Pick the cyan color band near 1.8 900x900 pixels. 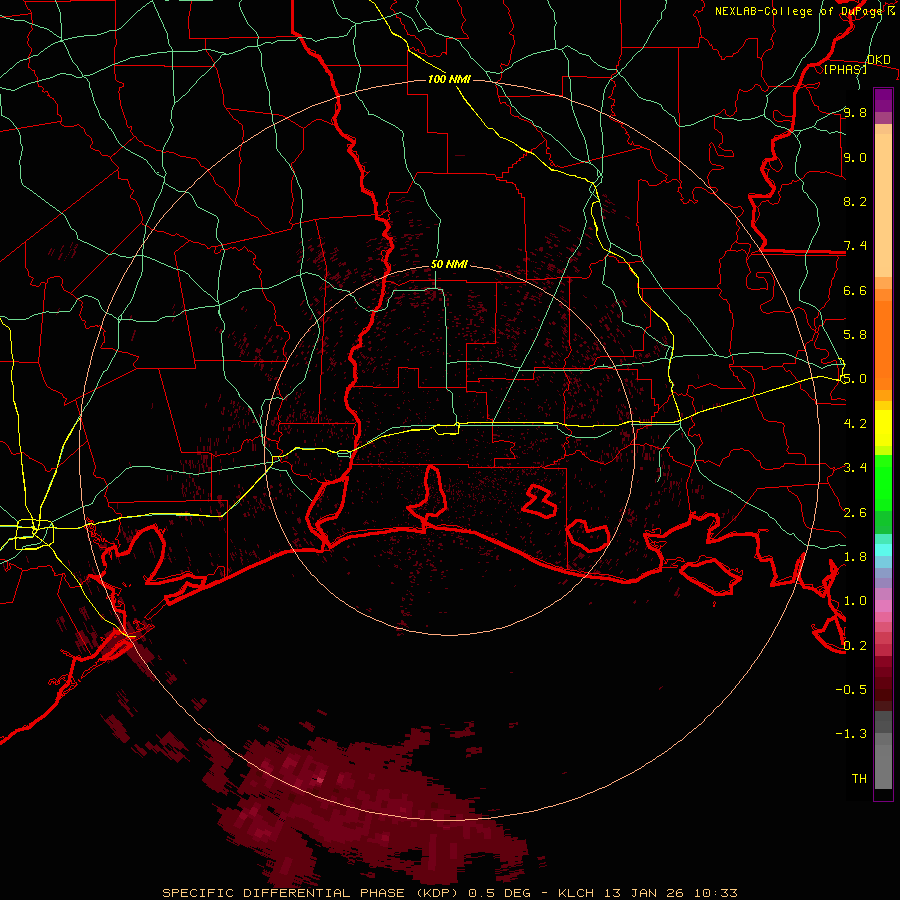pos(883,549)
